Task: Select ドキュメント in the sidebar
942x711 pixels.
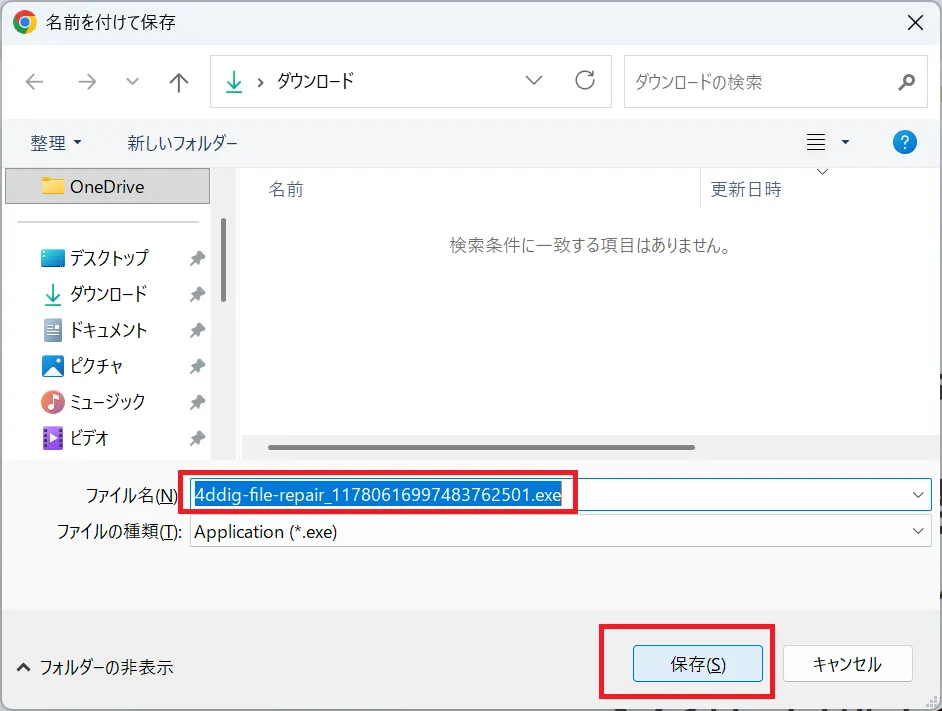Action: coord(109,330)
